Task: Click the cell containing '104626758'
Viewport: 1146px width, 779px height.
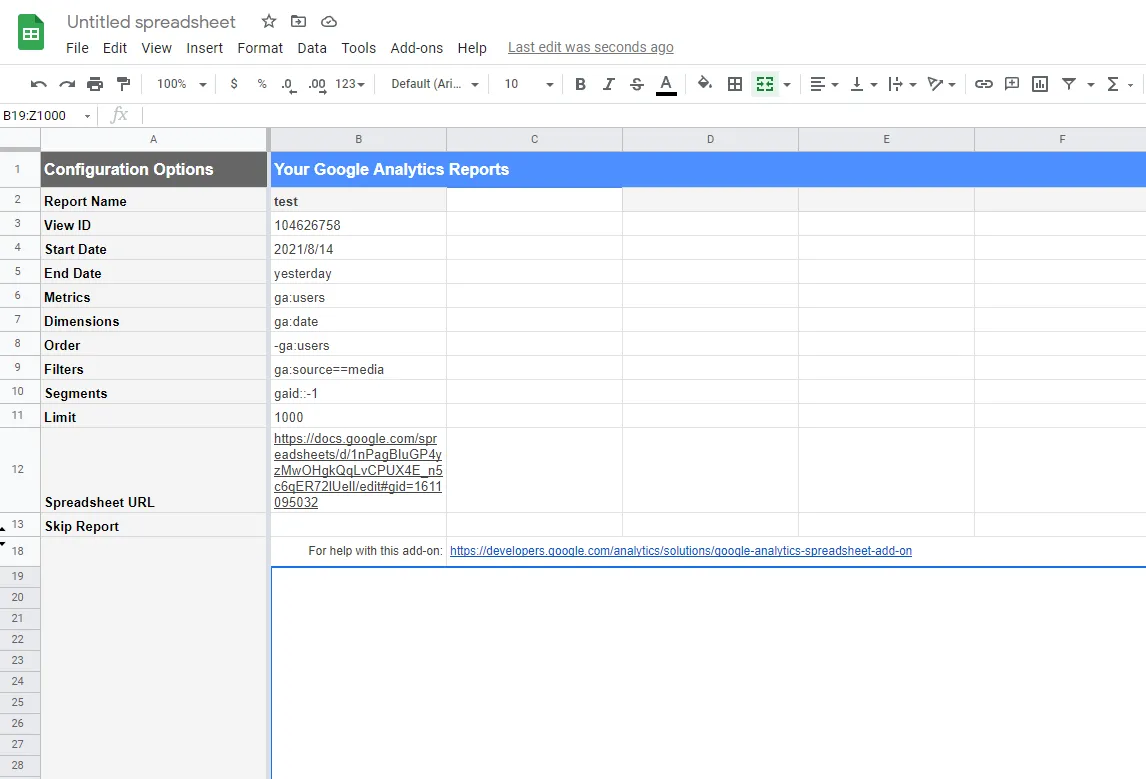Action: pyautogui.click(x=358, y=225)
